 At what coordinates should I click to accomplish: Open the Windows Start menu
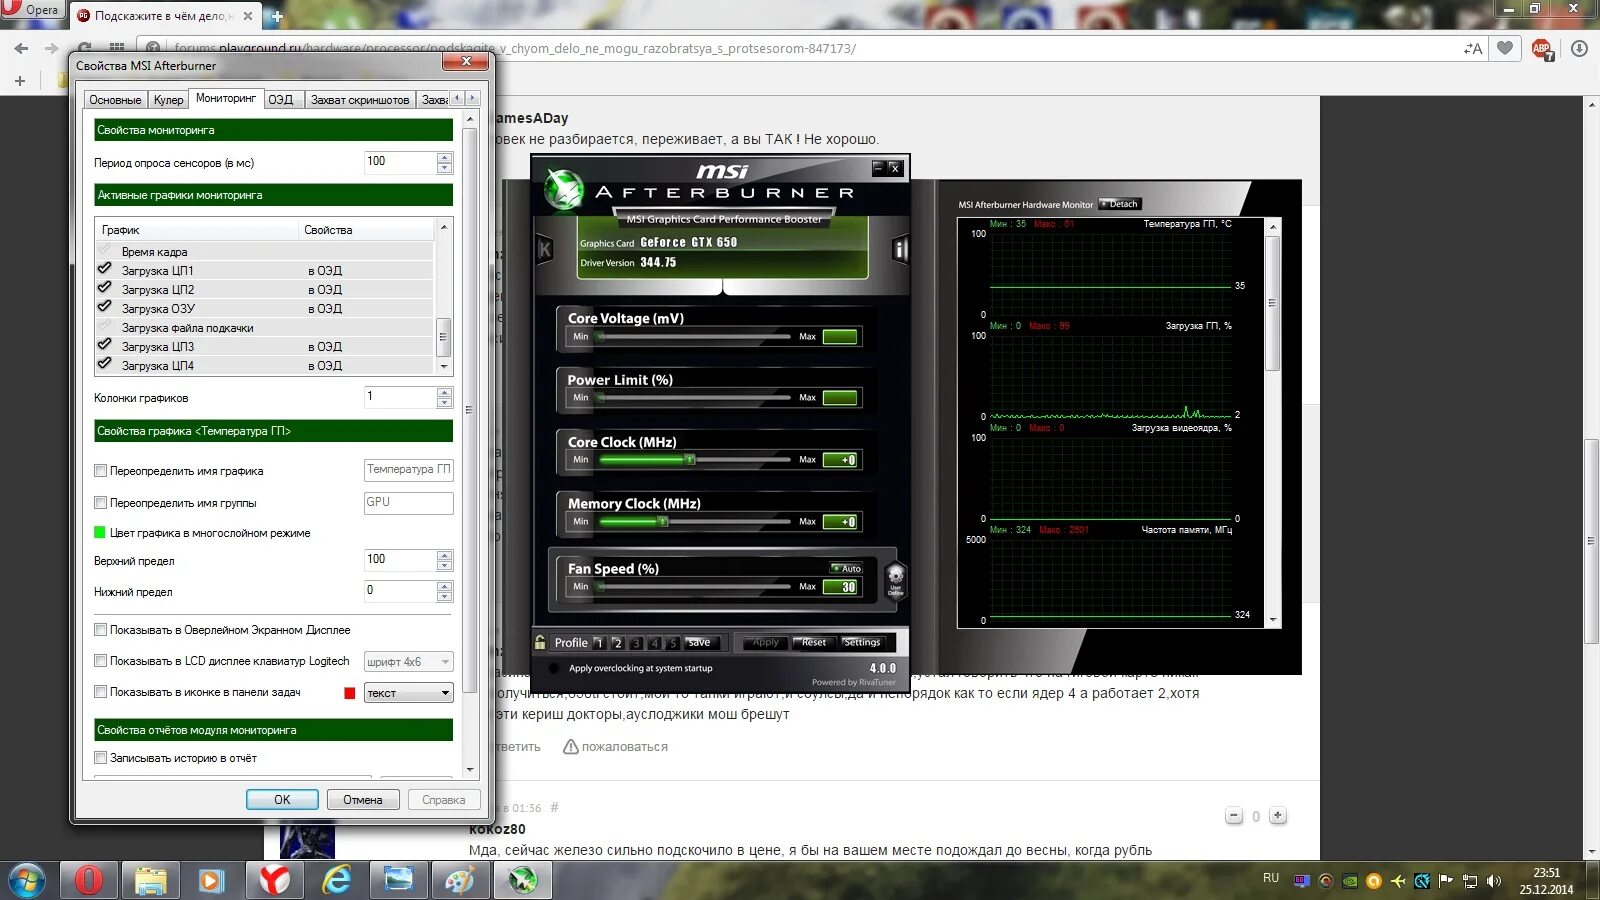click(x=28, y=881)
